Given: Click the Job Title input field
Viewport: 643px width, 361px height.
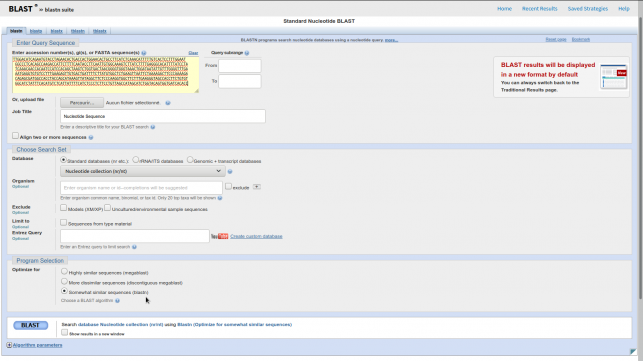Looking at the screenshot, I should [x=163, y=116].
